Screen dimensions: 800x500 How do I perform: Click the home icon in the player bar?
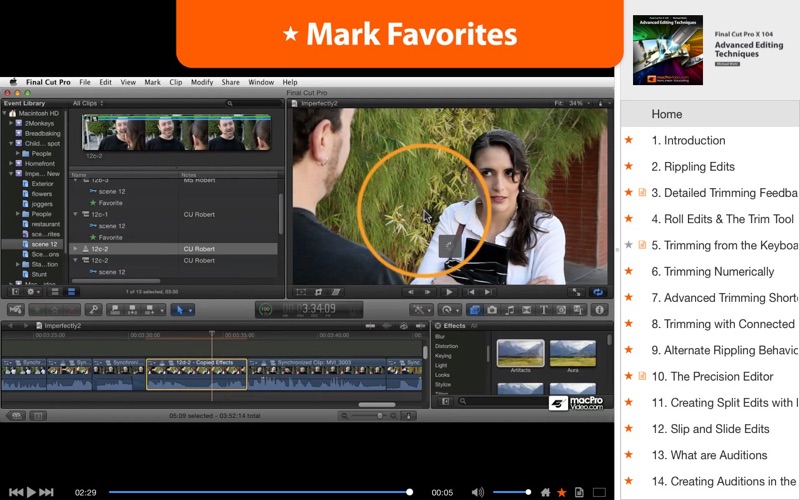click(545, 492)
